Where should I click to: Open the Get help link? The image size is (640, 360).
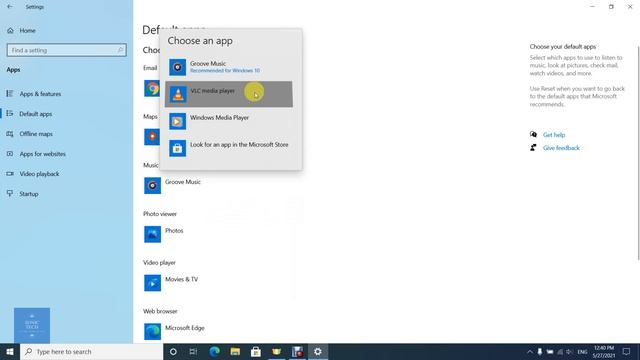point(554,135)
